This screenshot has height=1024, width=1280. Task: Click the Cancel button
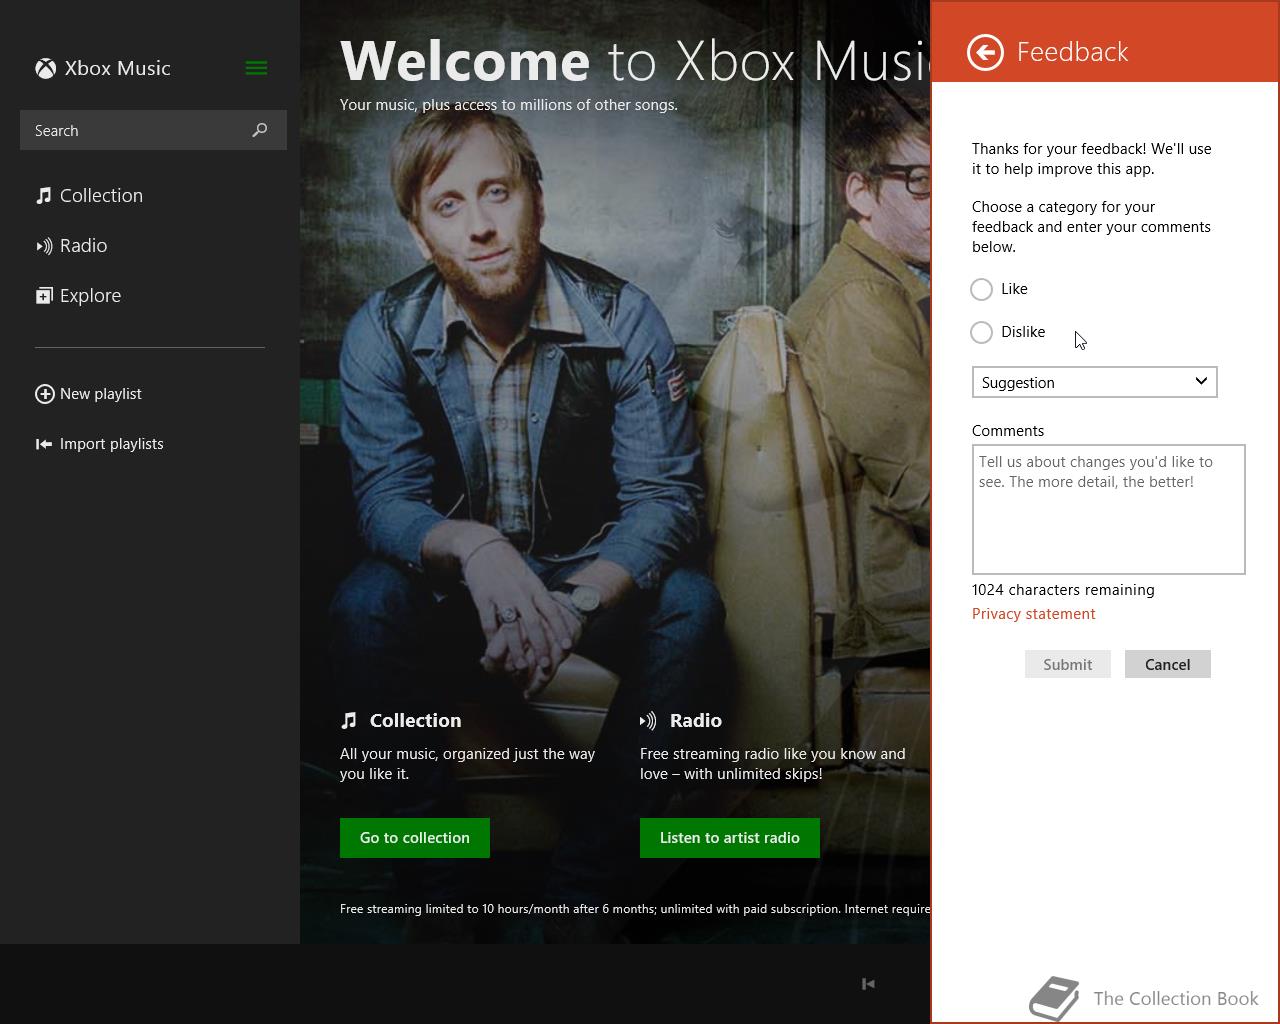click(1167, 664)
